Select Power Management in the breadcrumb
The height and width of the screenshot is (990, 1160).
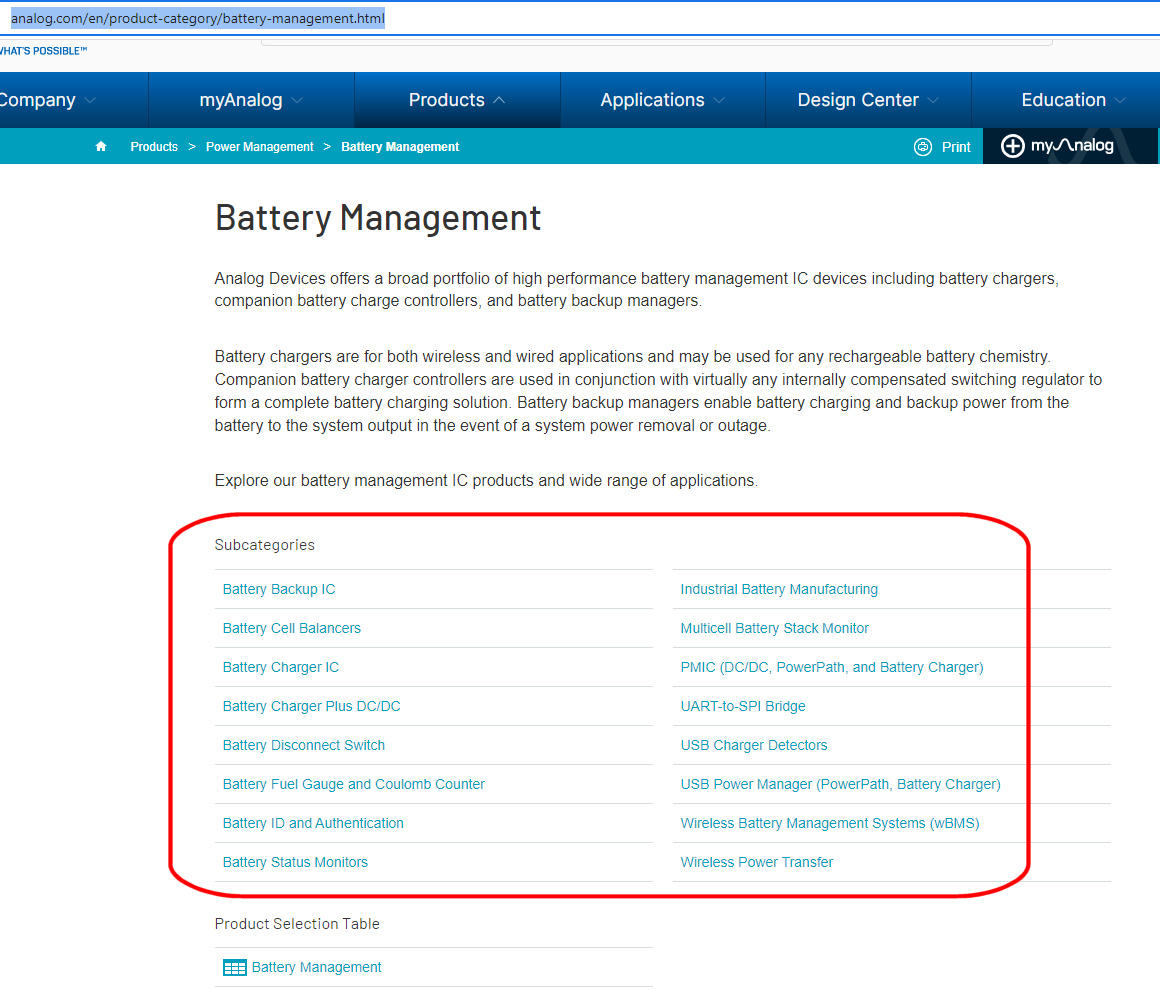pyautogui.click(x=259, y=146)
